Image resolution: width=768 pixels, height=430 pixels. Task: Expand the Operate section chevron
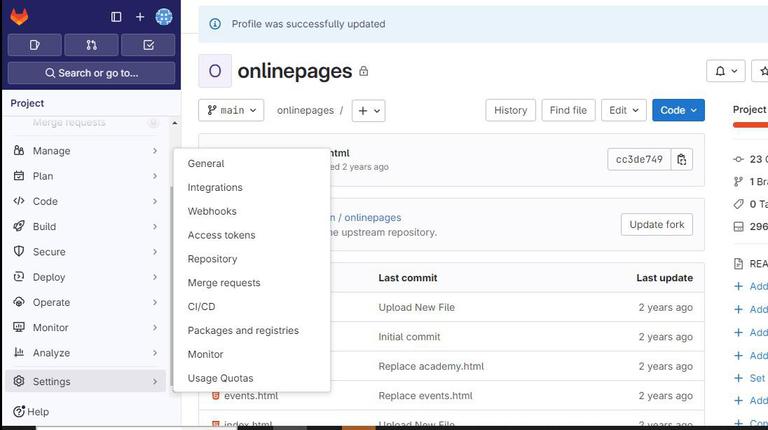tap(155, 302)
